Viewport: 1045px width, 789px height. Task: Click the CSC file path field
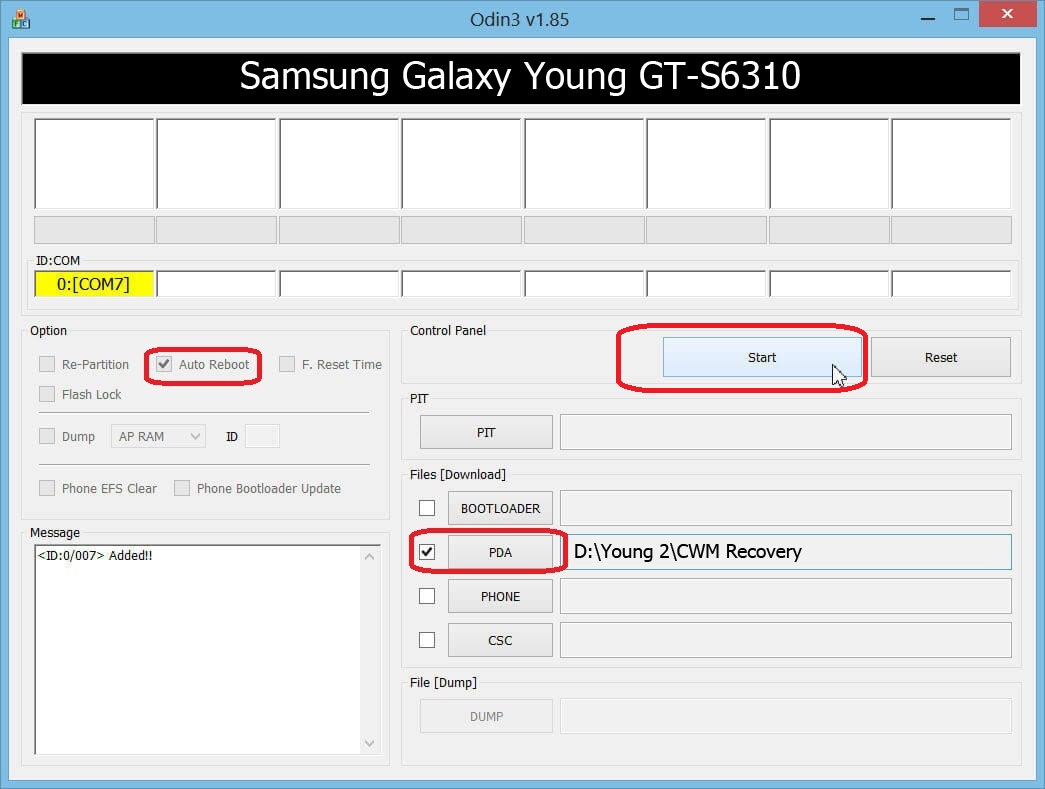[786, 640]
